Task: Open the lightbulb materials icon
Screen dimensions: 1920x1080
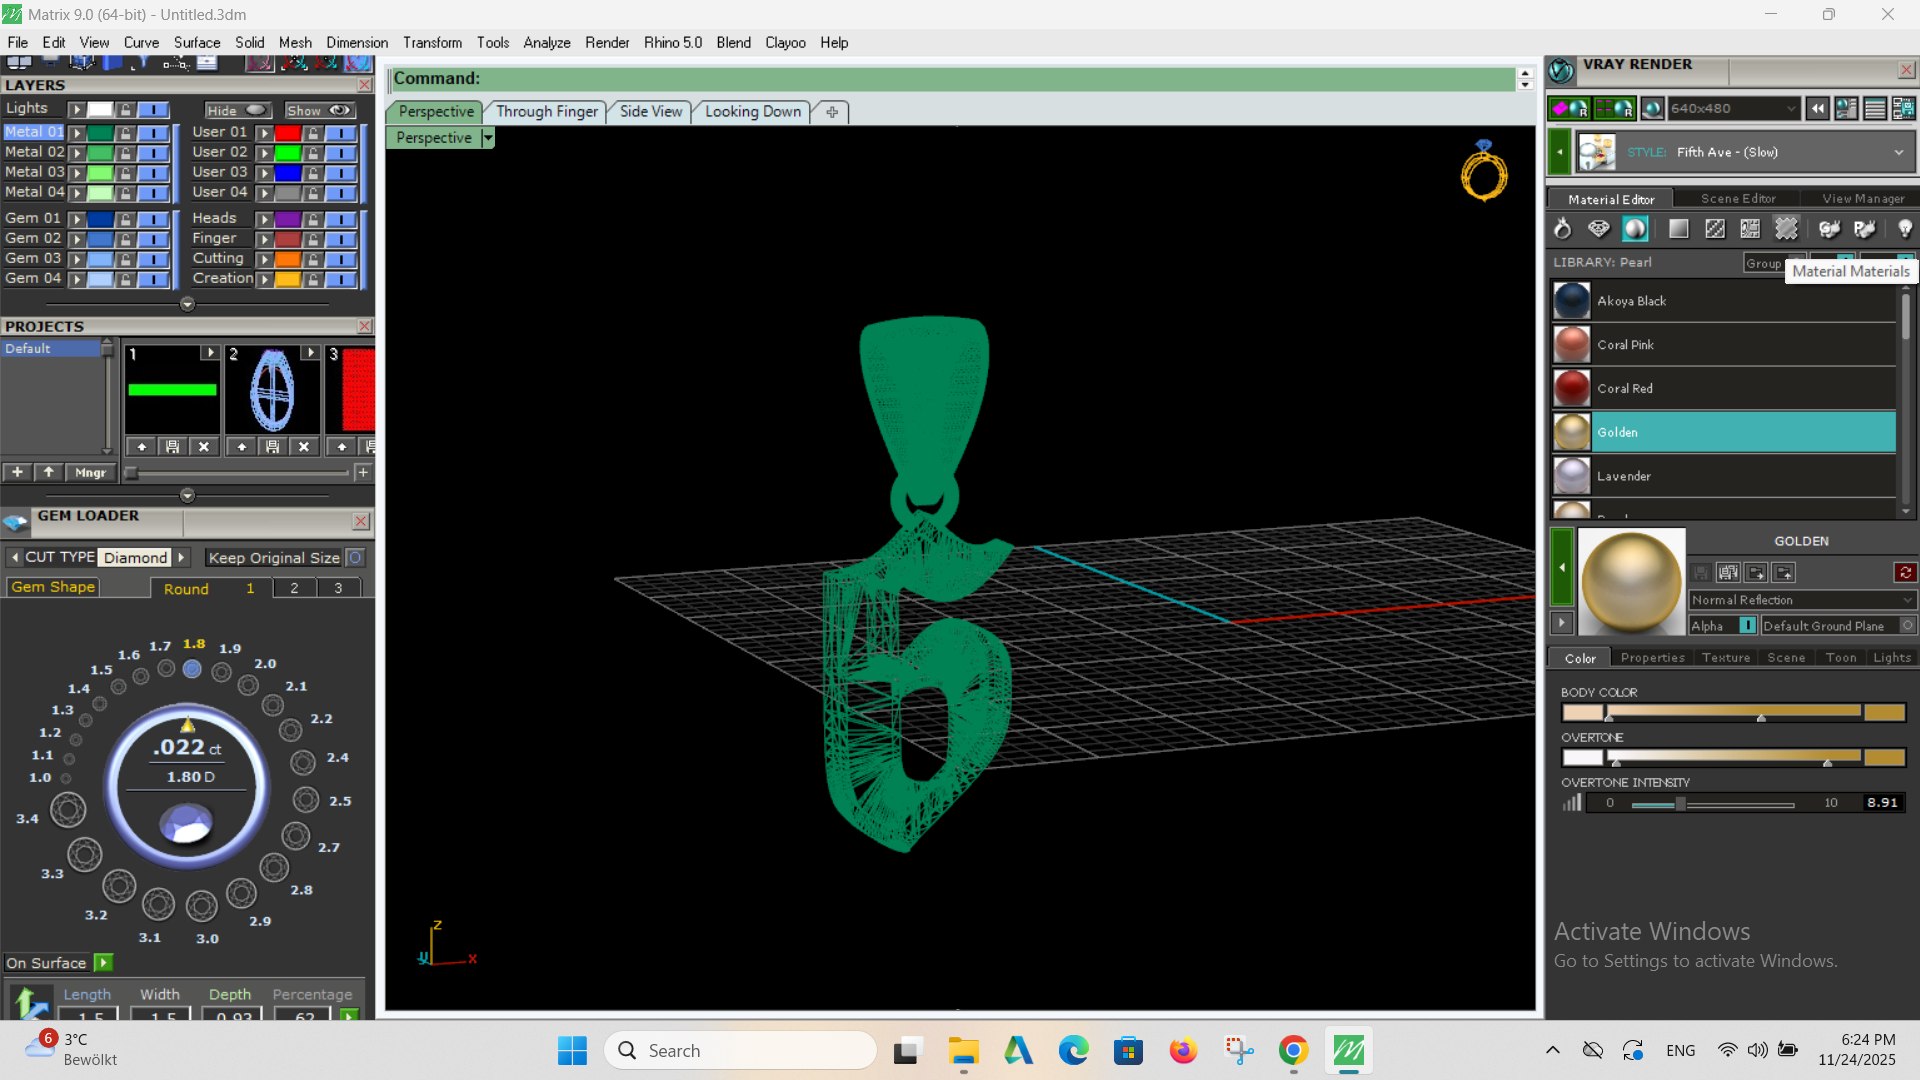Action: (1904, 229)
